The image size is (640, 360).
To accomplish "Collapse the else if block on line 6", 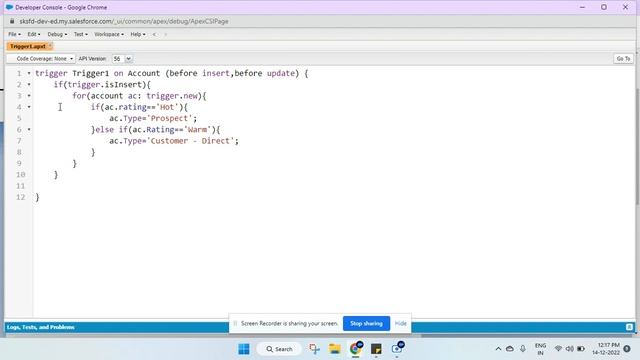I will coord(29,129).
